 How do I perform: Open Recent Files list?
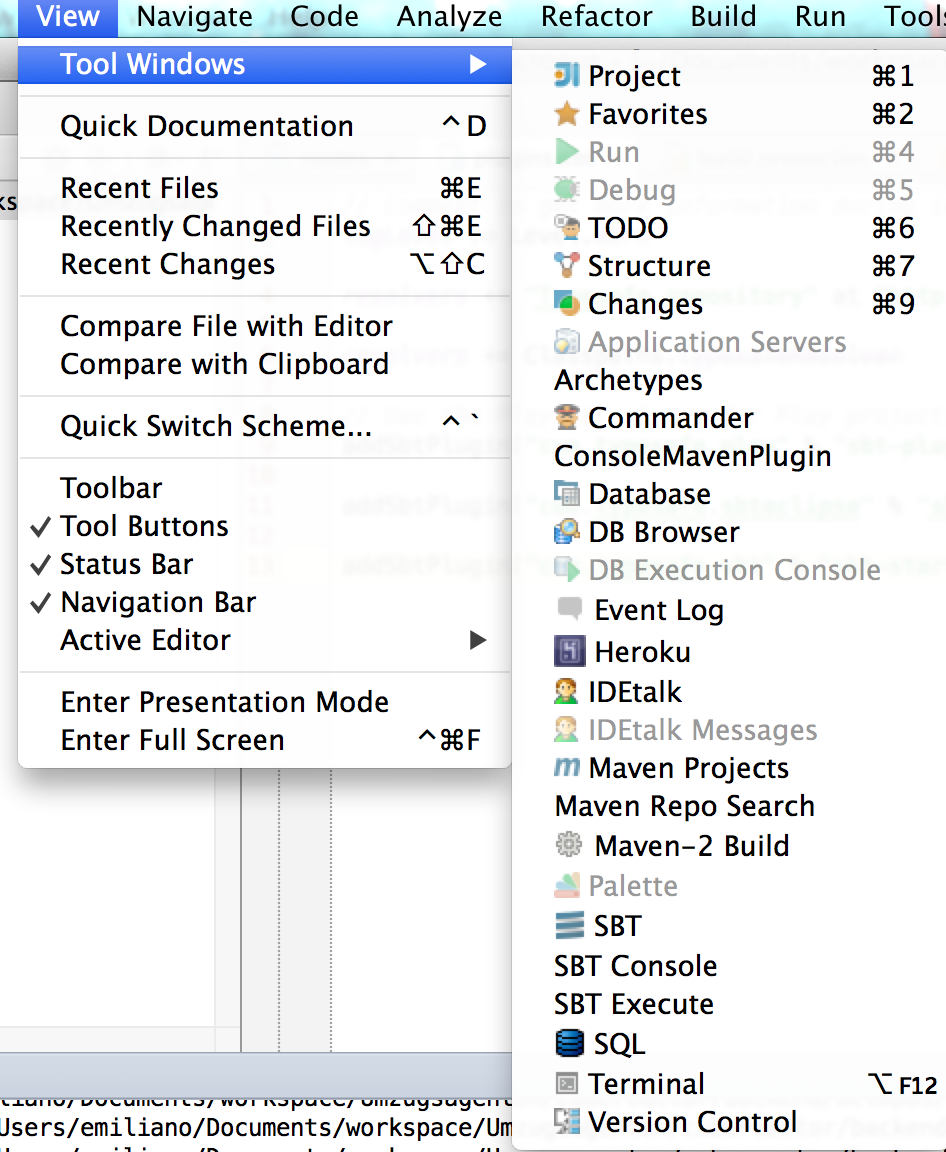(140, 188)
